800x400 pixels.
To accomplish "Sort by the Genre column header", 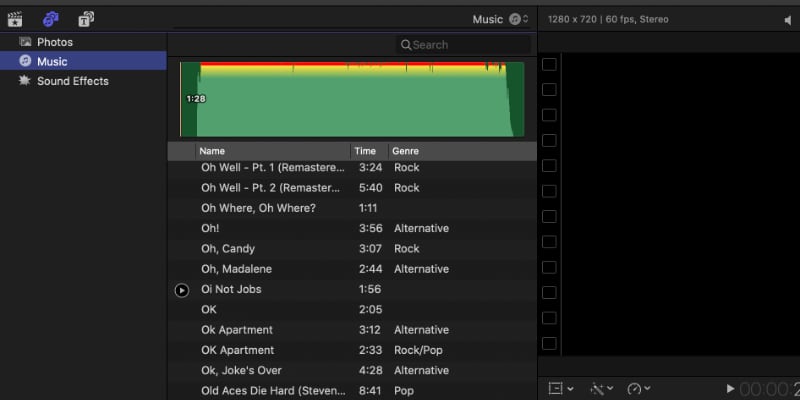I will click(x=462, y=151).
